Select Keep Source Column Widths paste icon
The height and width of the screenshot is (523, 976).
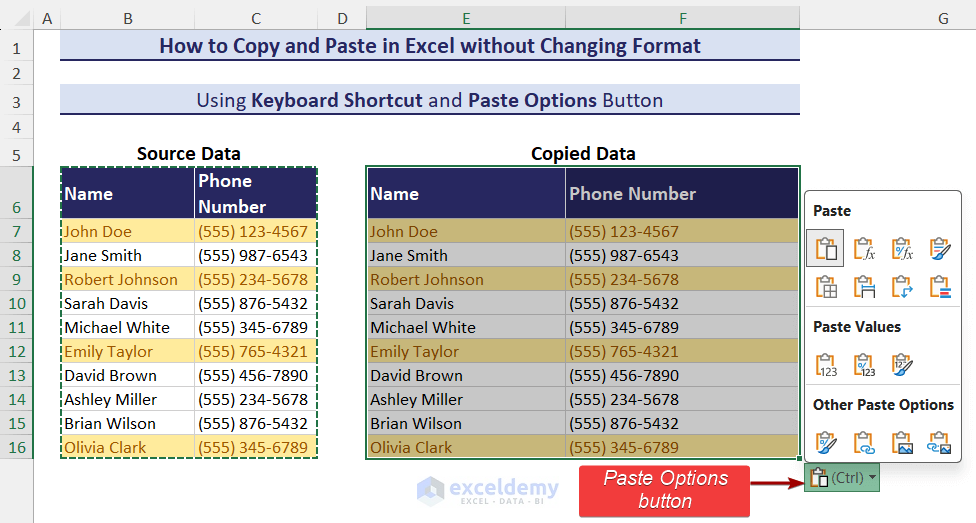[864, 287]
